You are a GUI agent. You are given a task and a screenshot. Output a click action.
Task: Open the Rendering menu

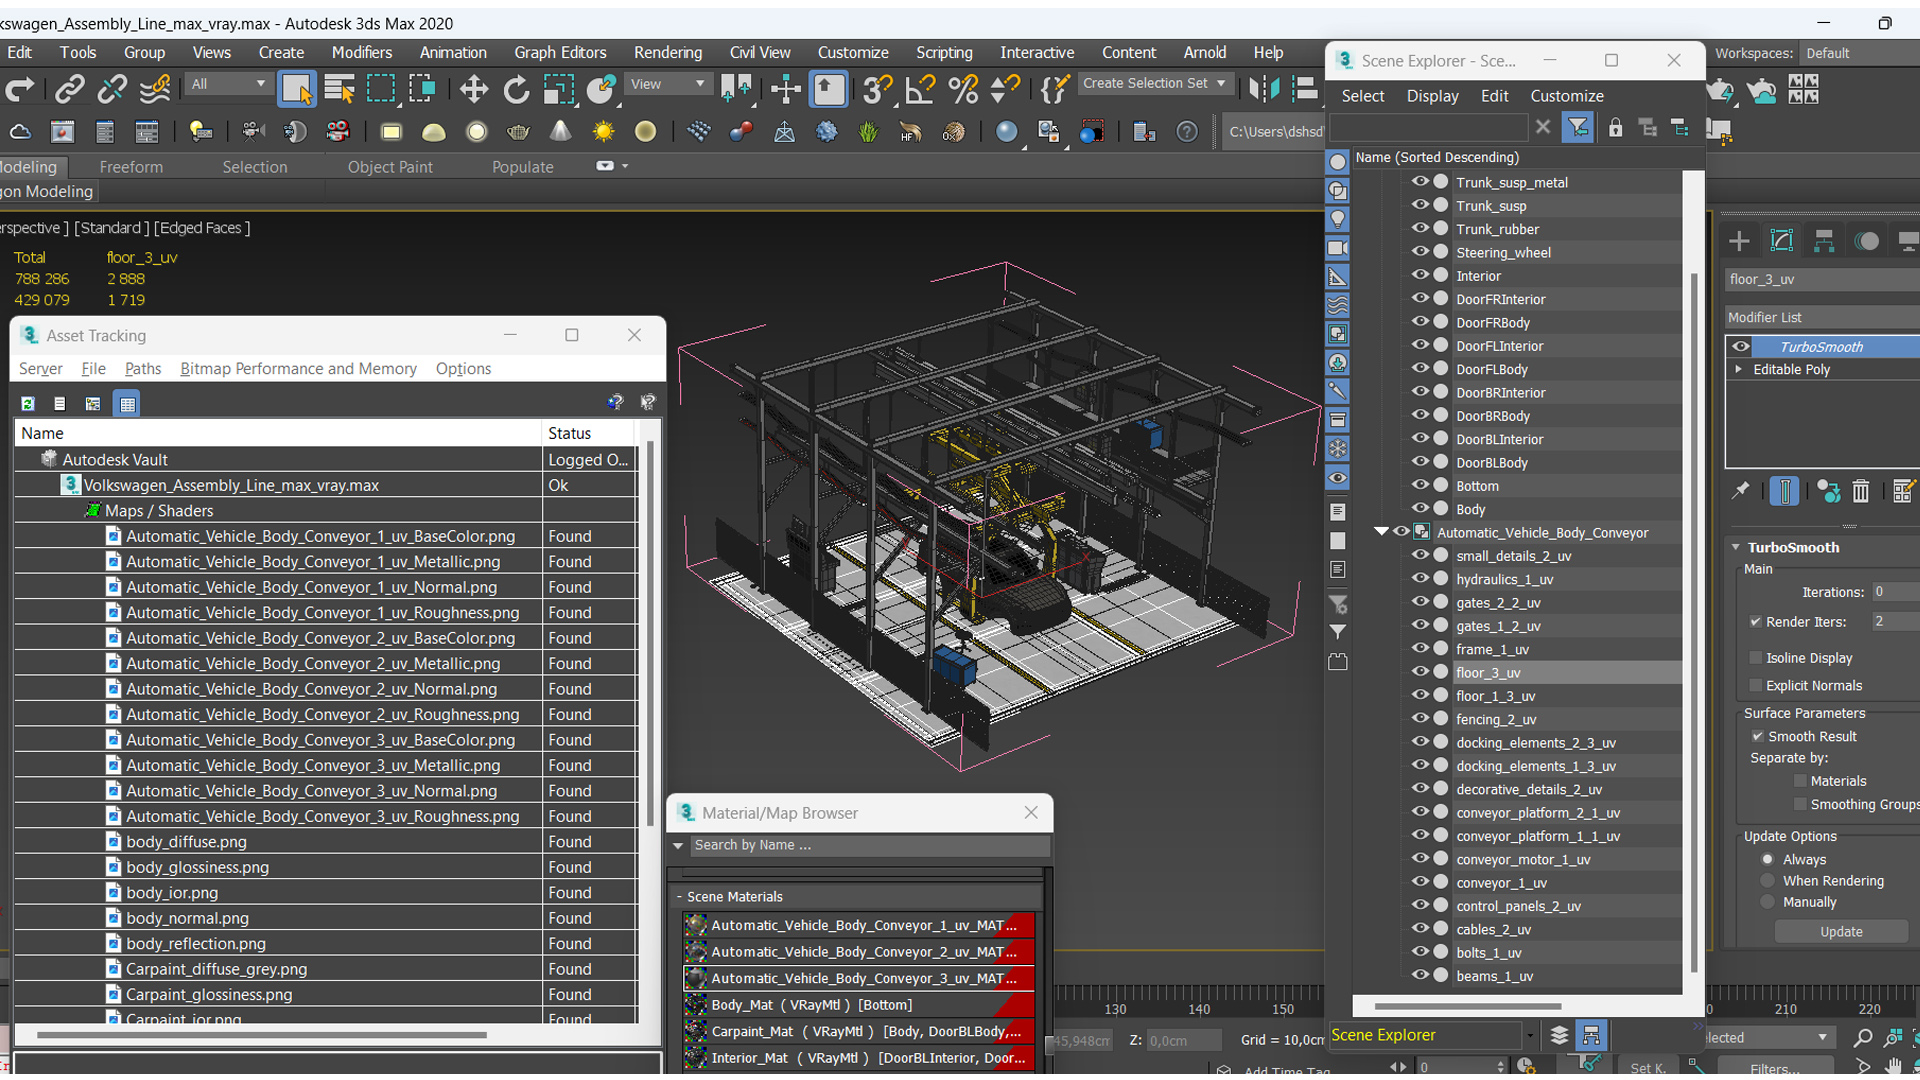(x=667, y=52)
